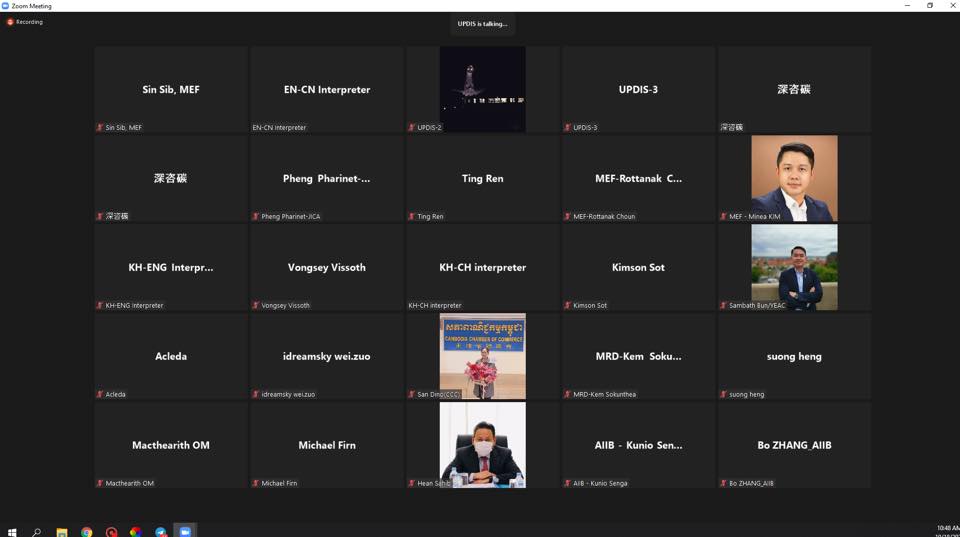960x537 pixels.
Task: Select the KH-CH interpreter participant tile
Action: point(482,267)
